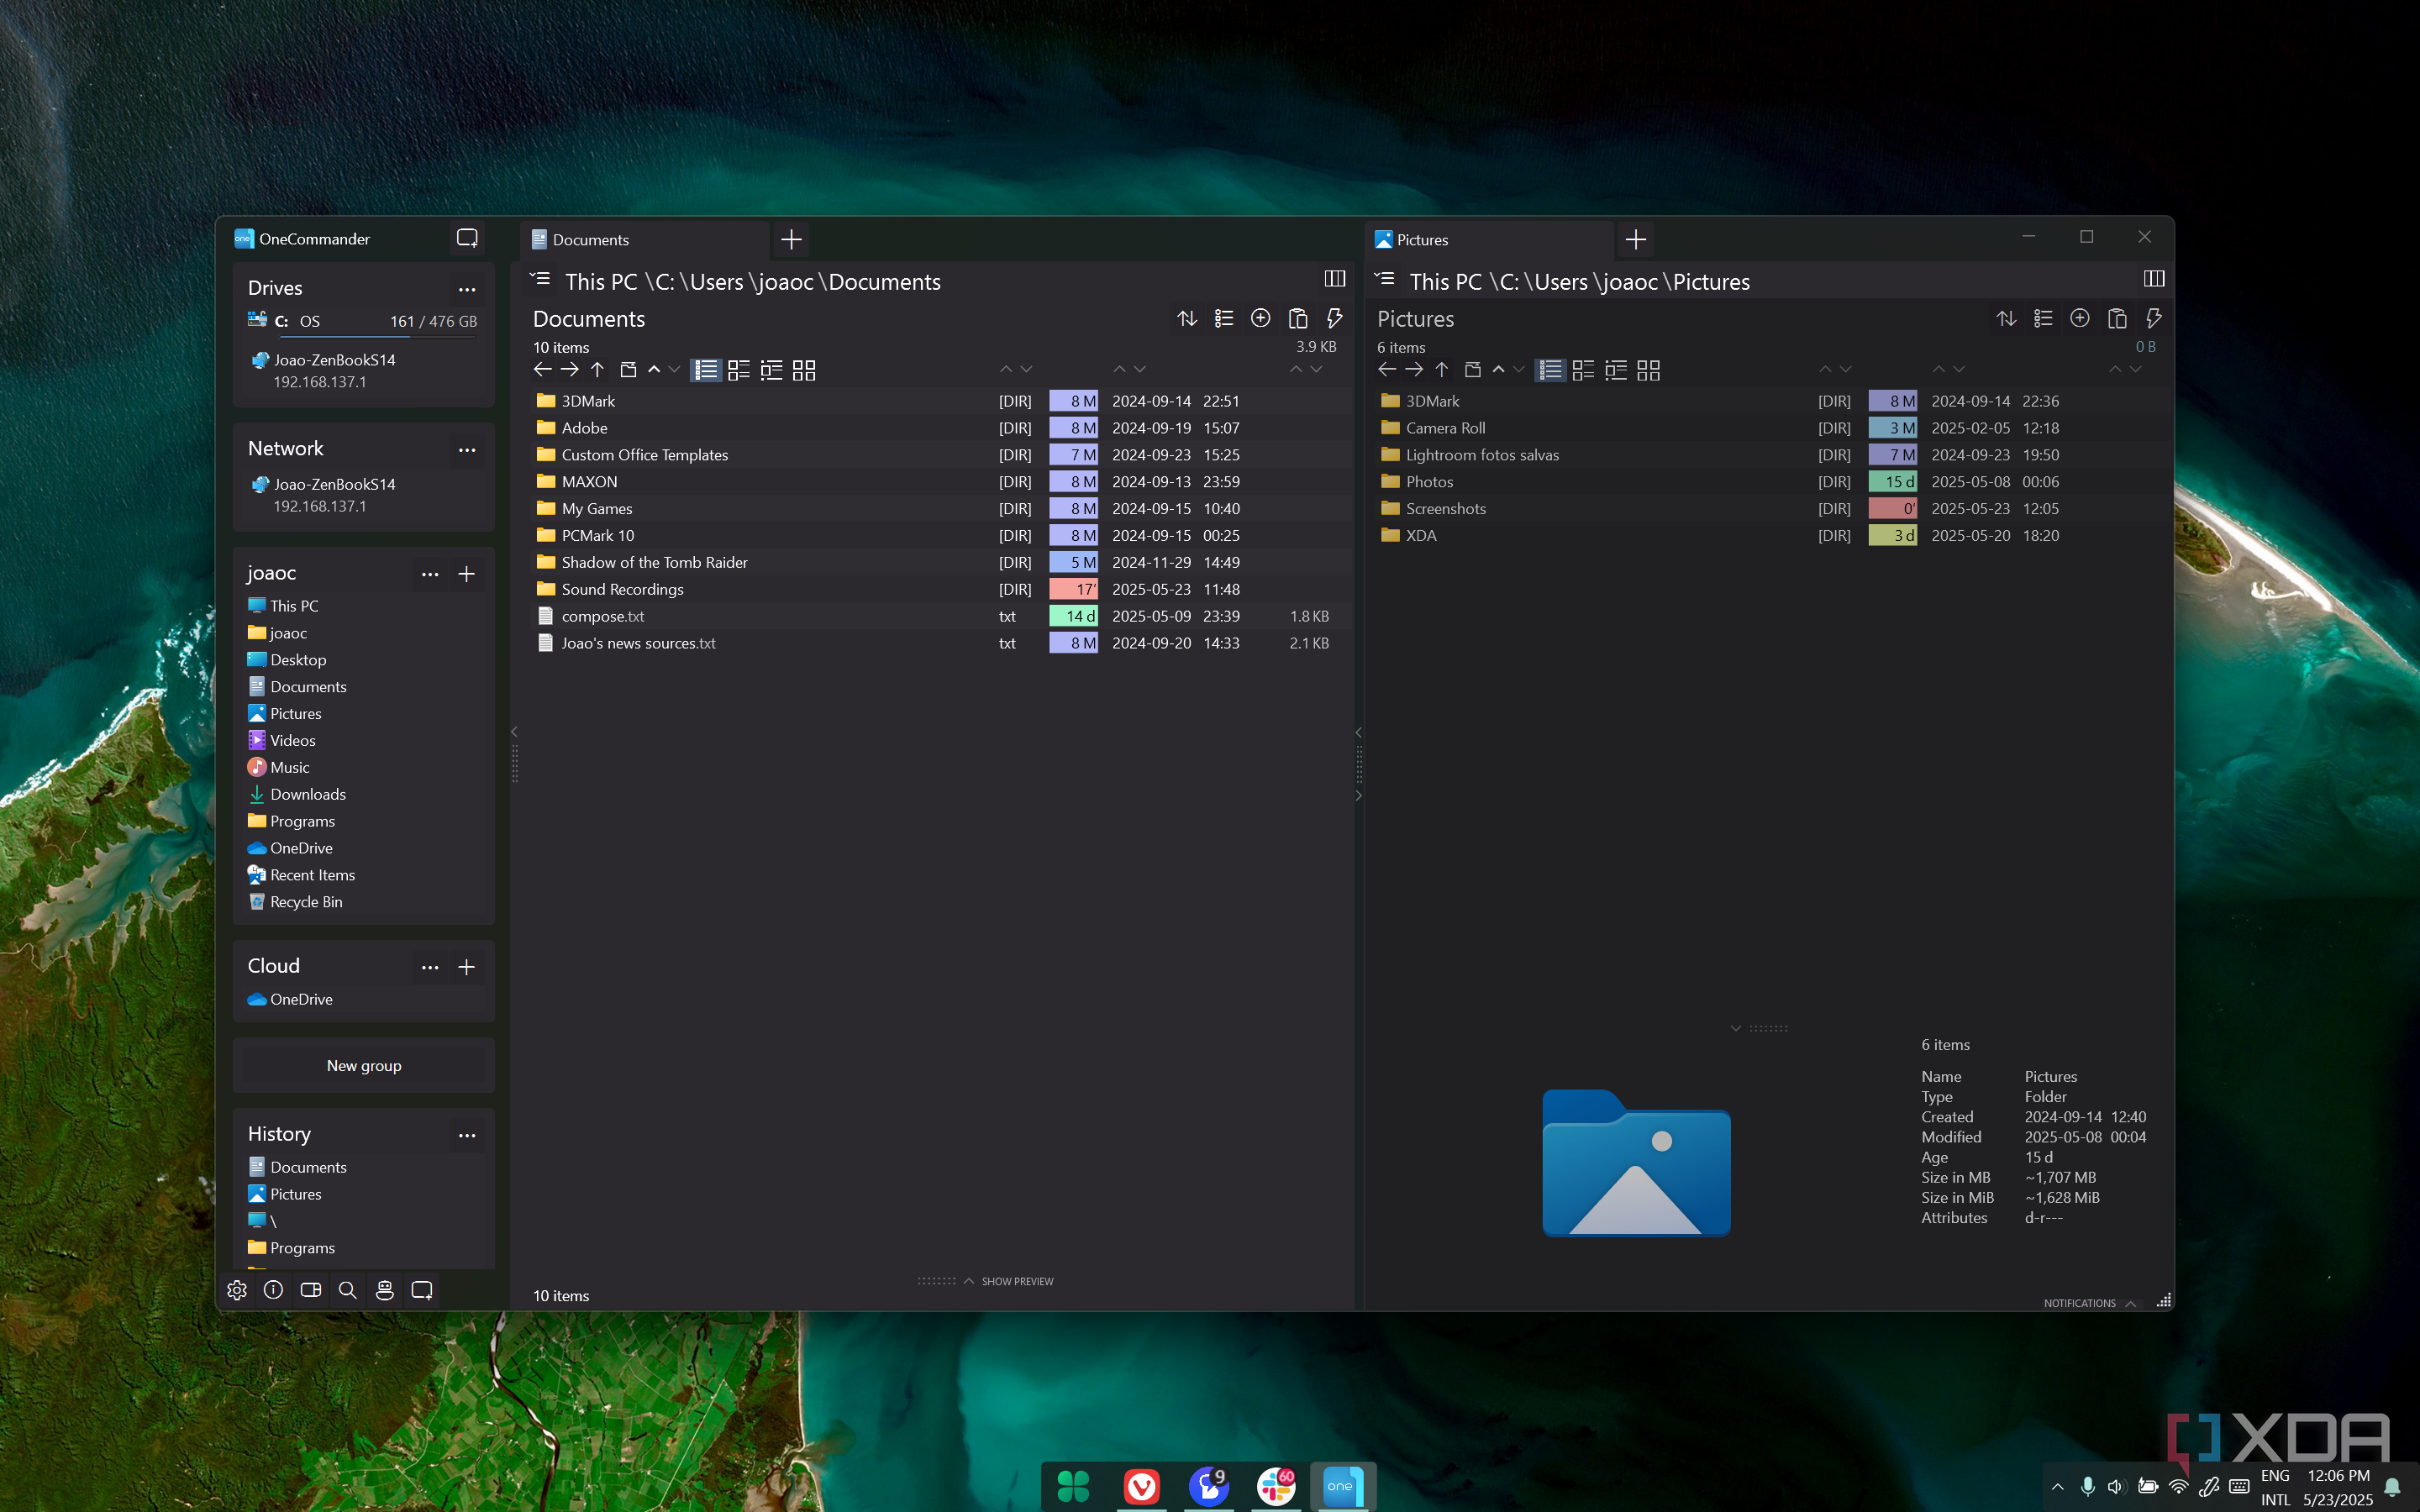Click joaoc in the Pictures breadcrumb path
Viewport: 2420px width, 1512px height.
[x=1629, y=282]
